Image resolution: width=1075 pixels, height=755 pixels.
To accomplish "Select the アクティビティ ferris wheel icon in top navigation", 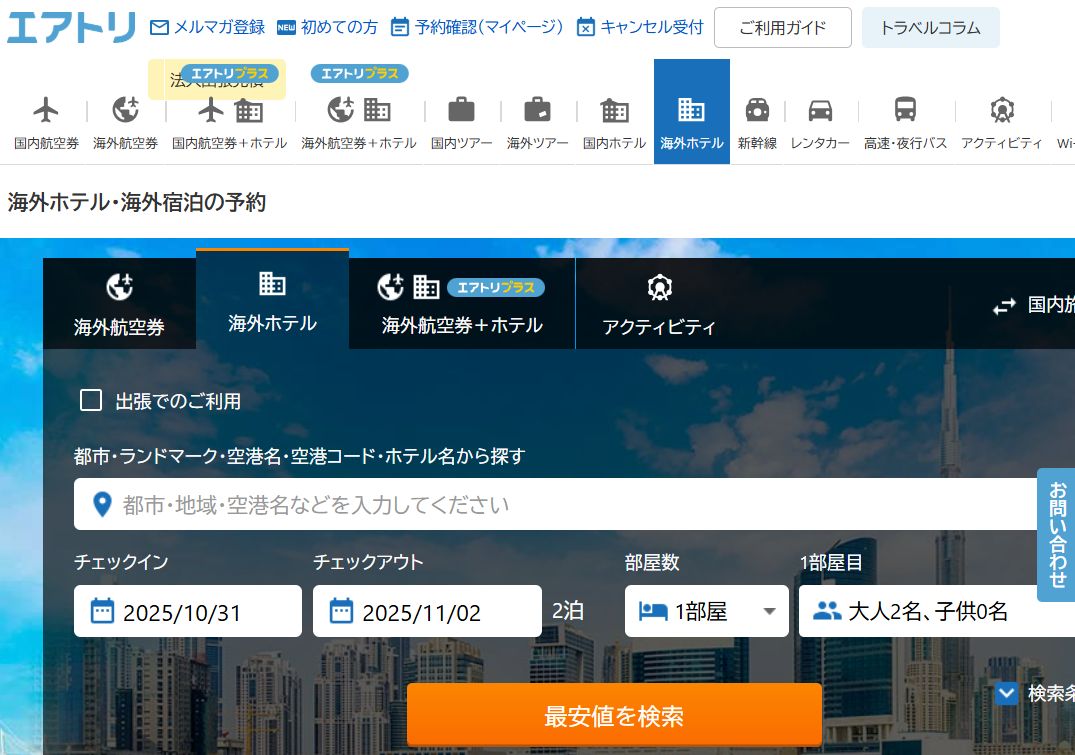I will (x=1001, y=109).
